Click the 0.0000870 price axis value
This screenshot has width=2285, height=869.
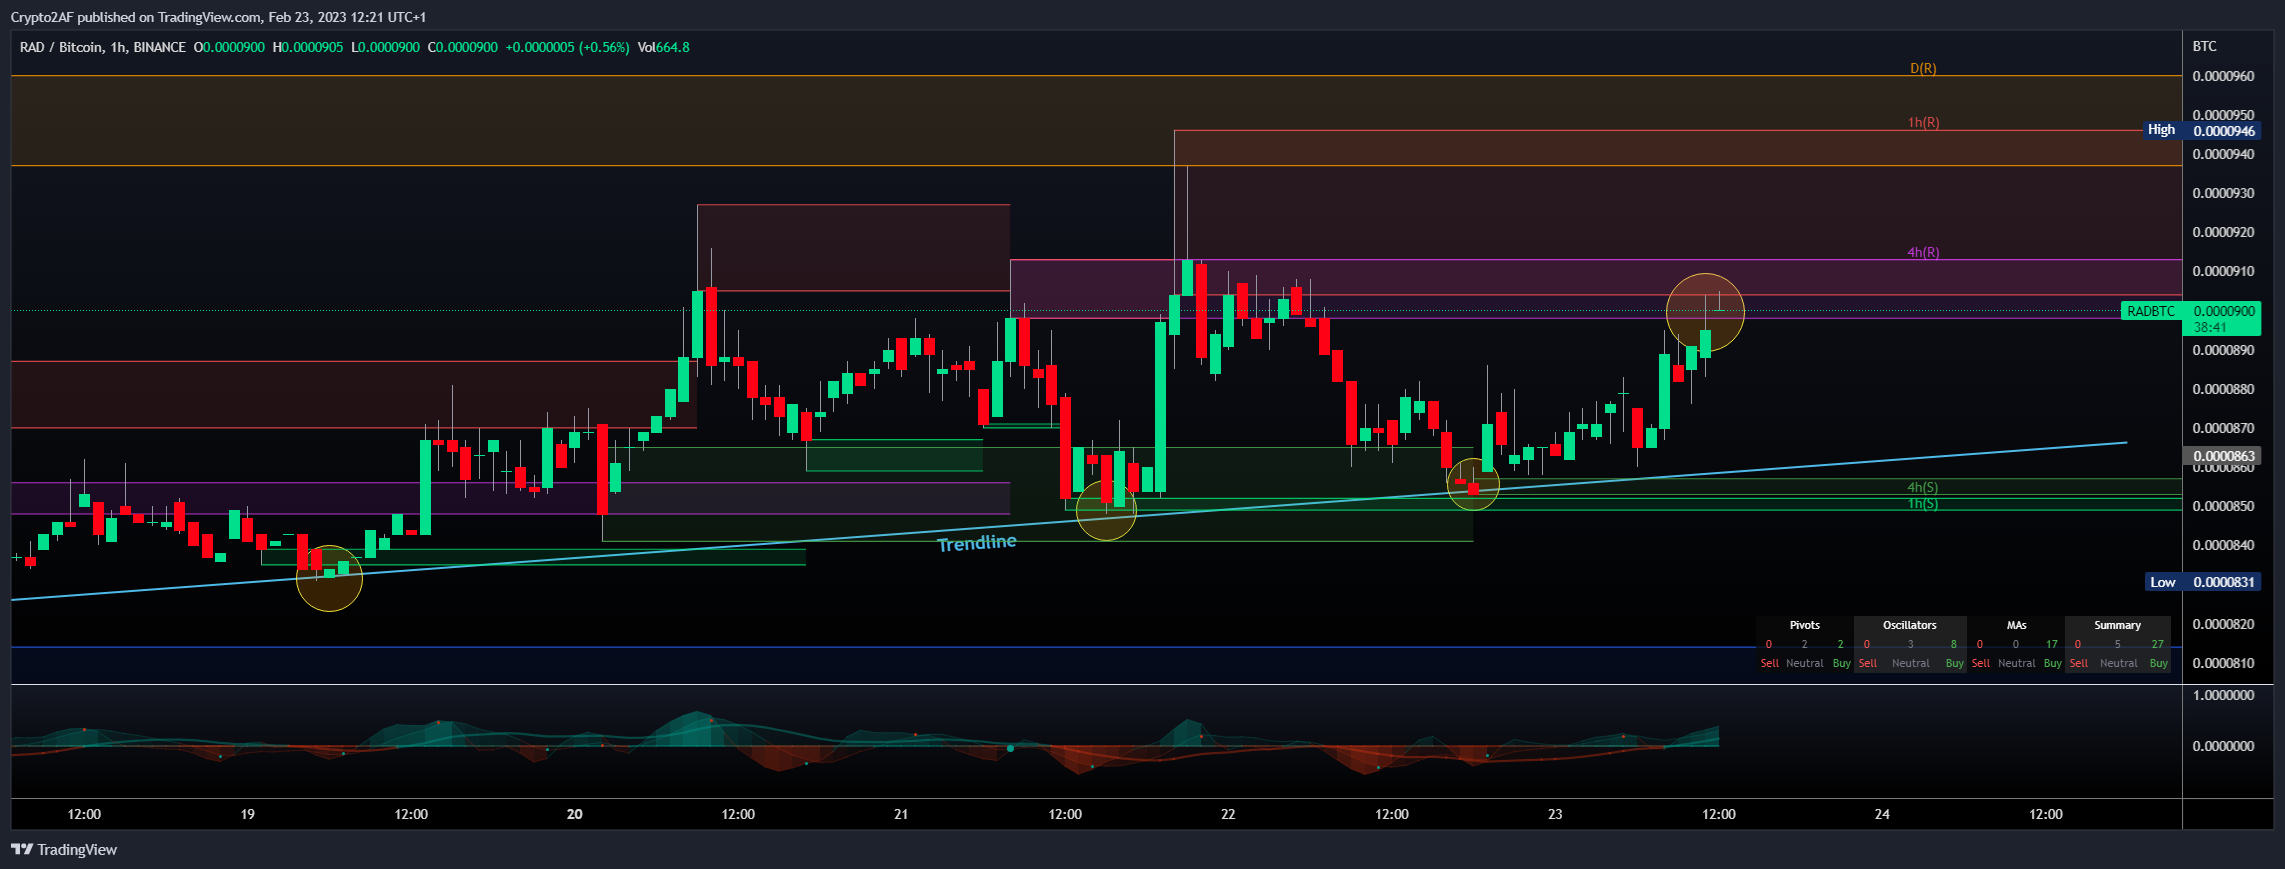pos(2221,428)
